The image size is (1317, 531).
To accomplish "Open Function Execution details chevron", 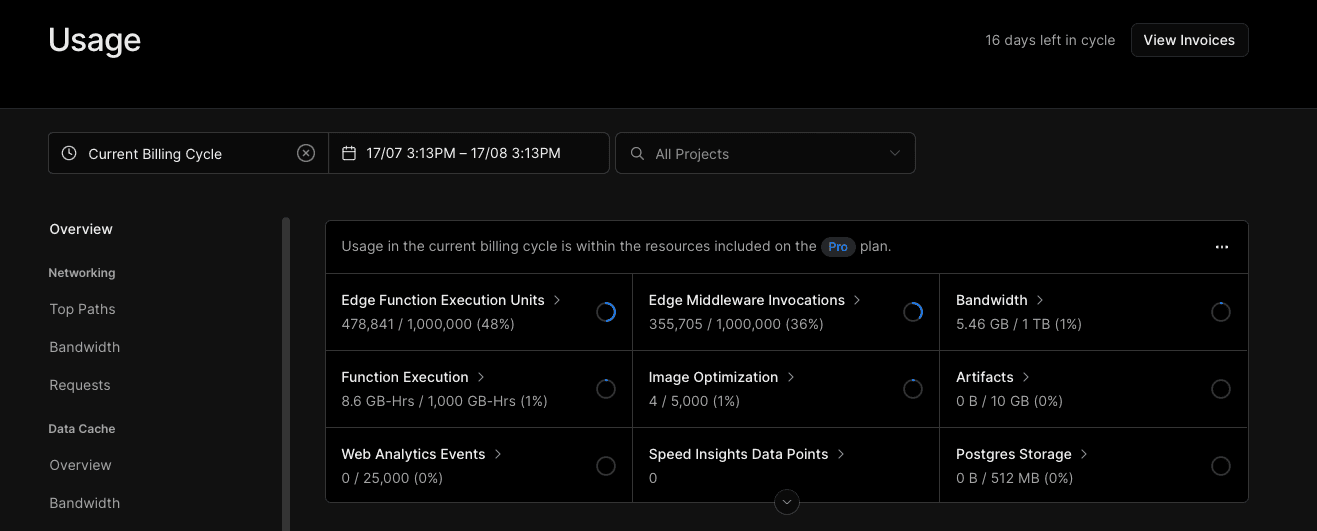I will tap(481, 377).
